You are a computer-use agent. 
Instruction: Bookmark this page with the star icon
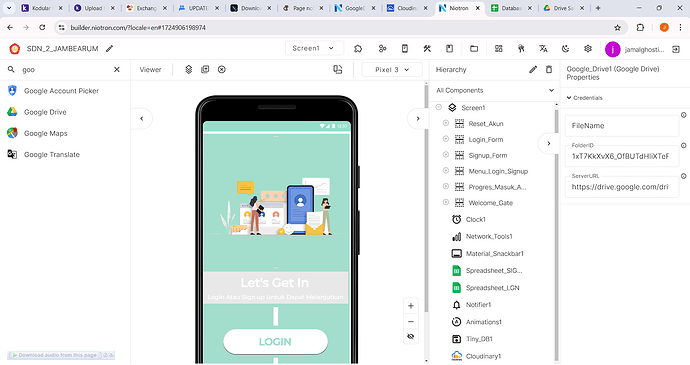617,27
